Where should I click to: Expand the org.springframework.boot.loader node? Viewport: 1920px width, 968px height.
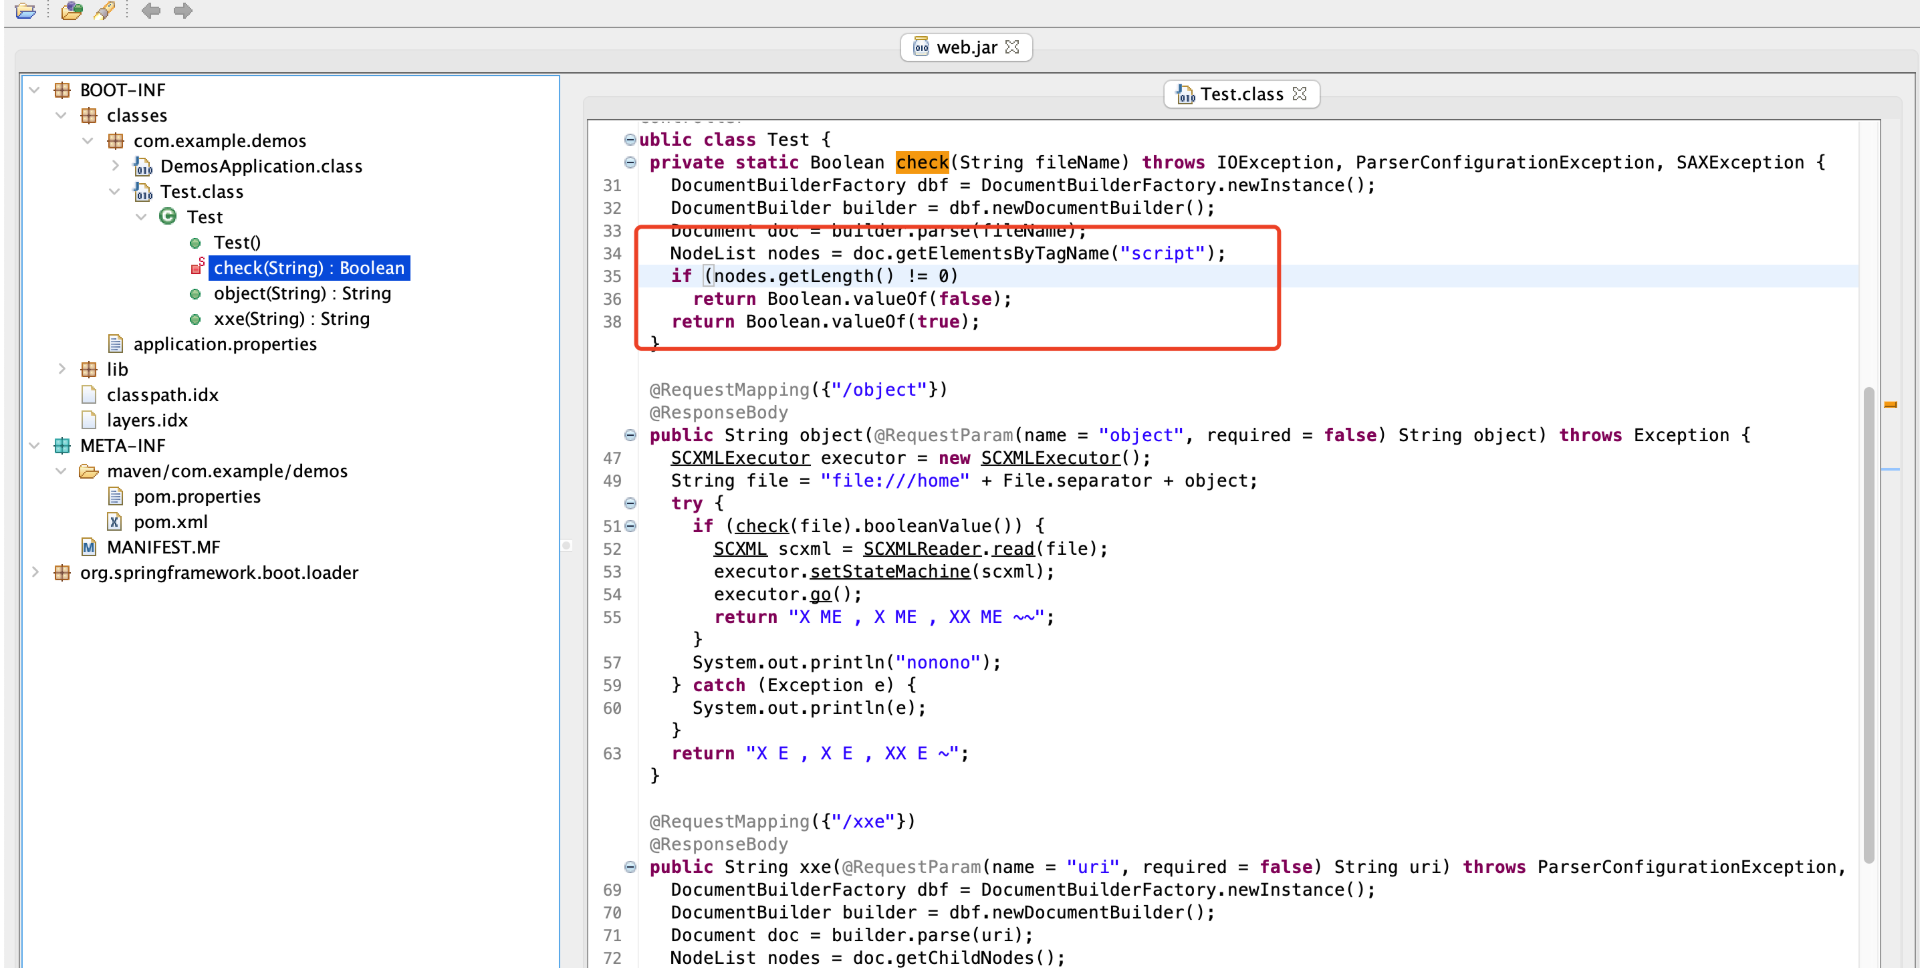(x=34, y=572)
